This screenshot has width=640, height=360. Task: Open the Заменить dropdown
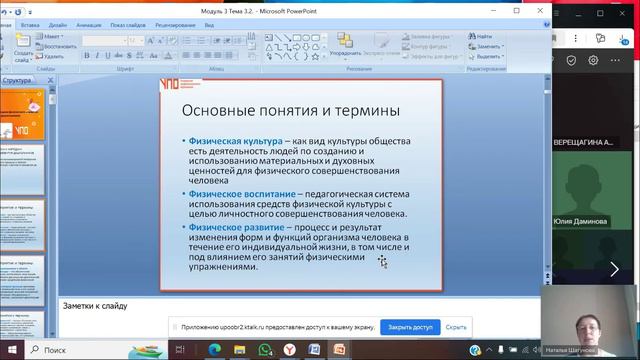[486, 47]
